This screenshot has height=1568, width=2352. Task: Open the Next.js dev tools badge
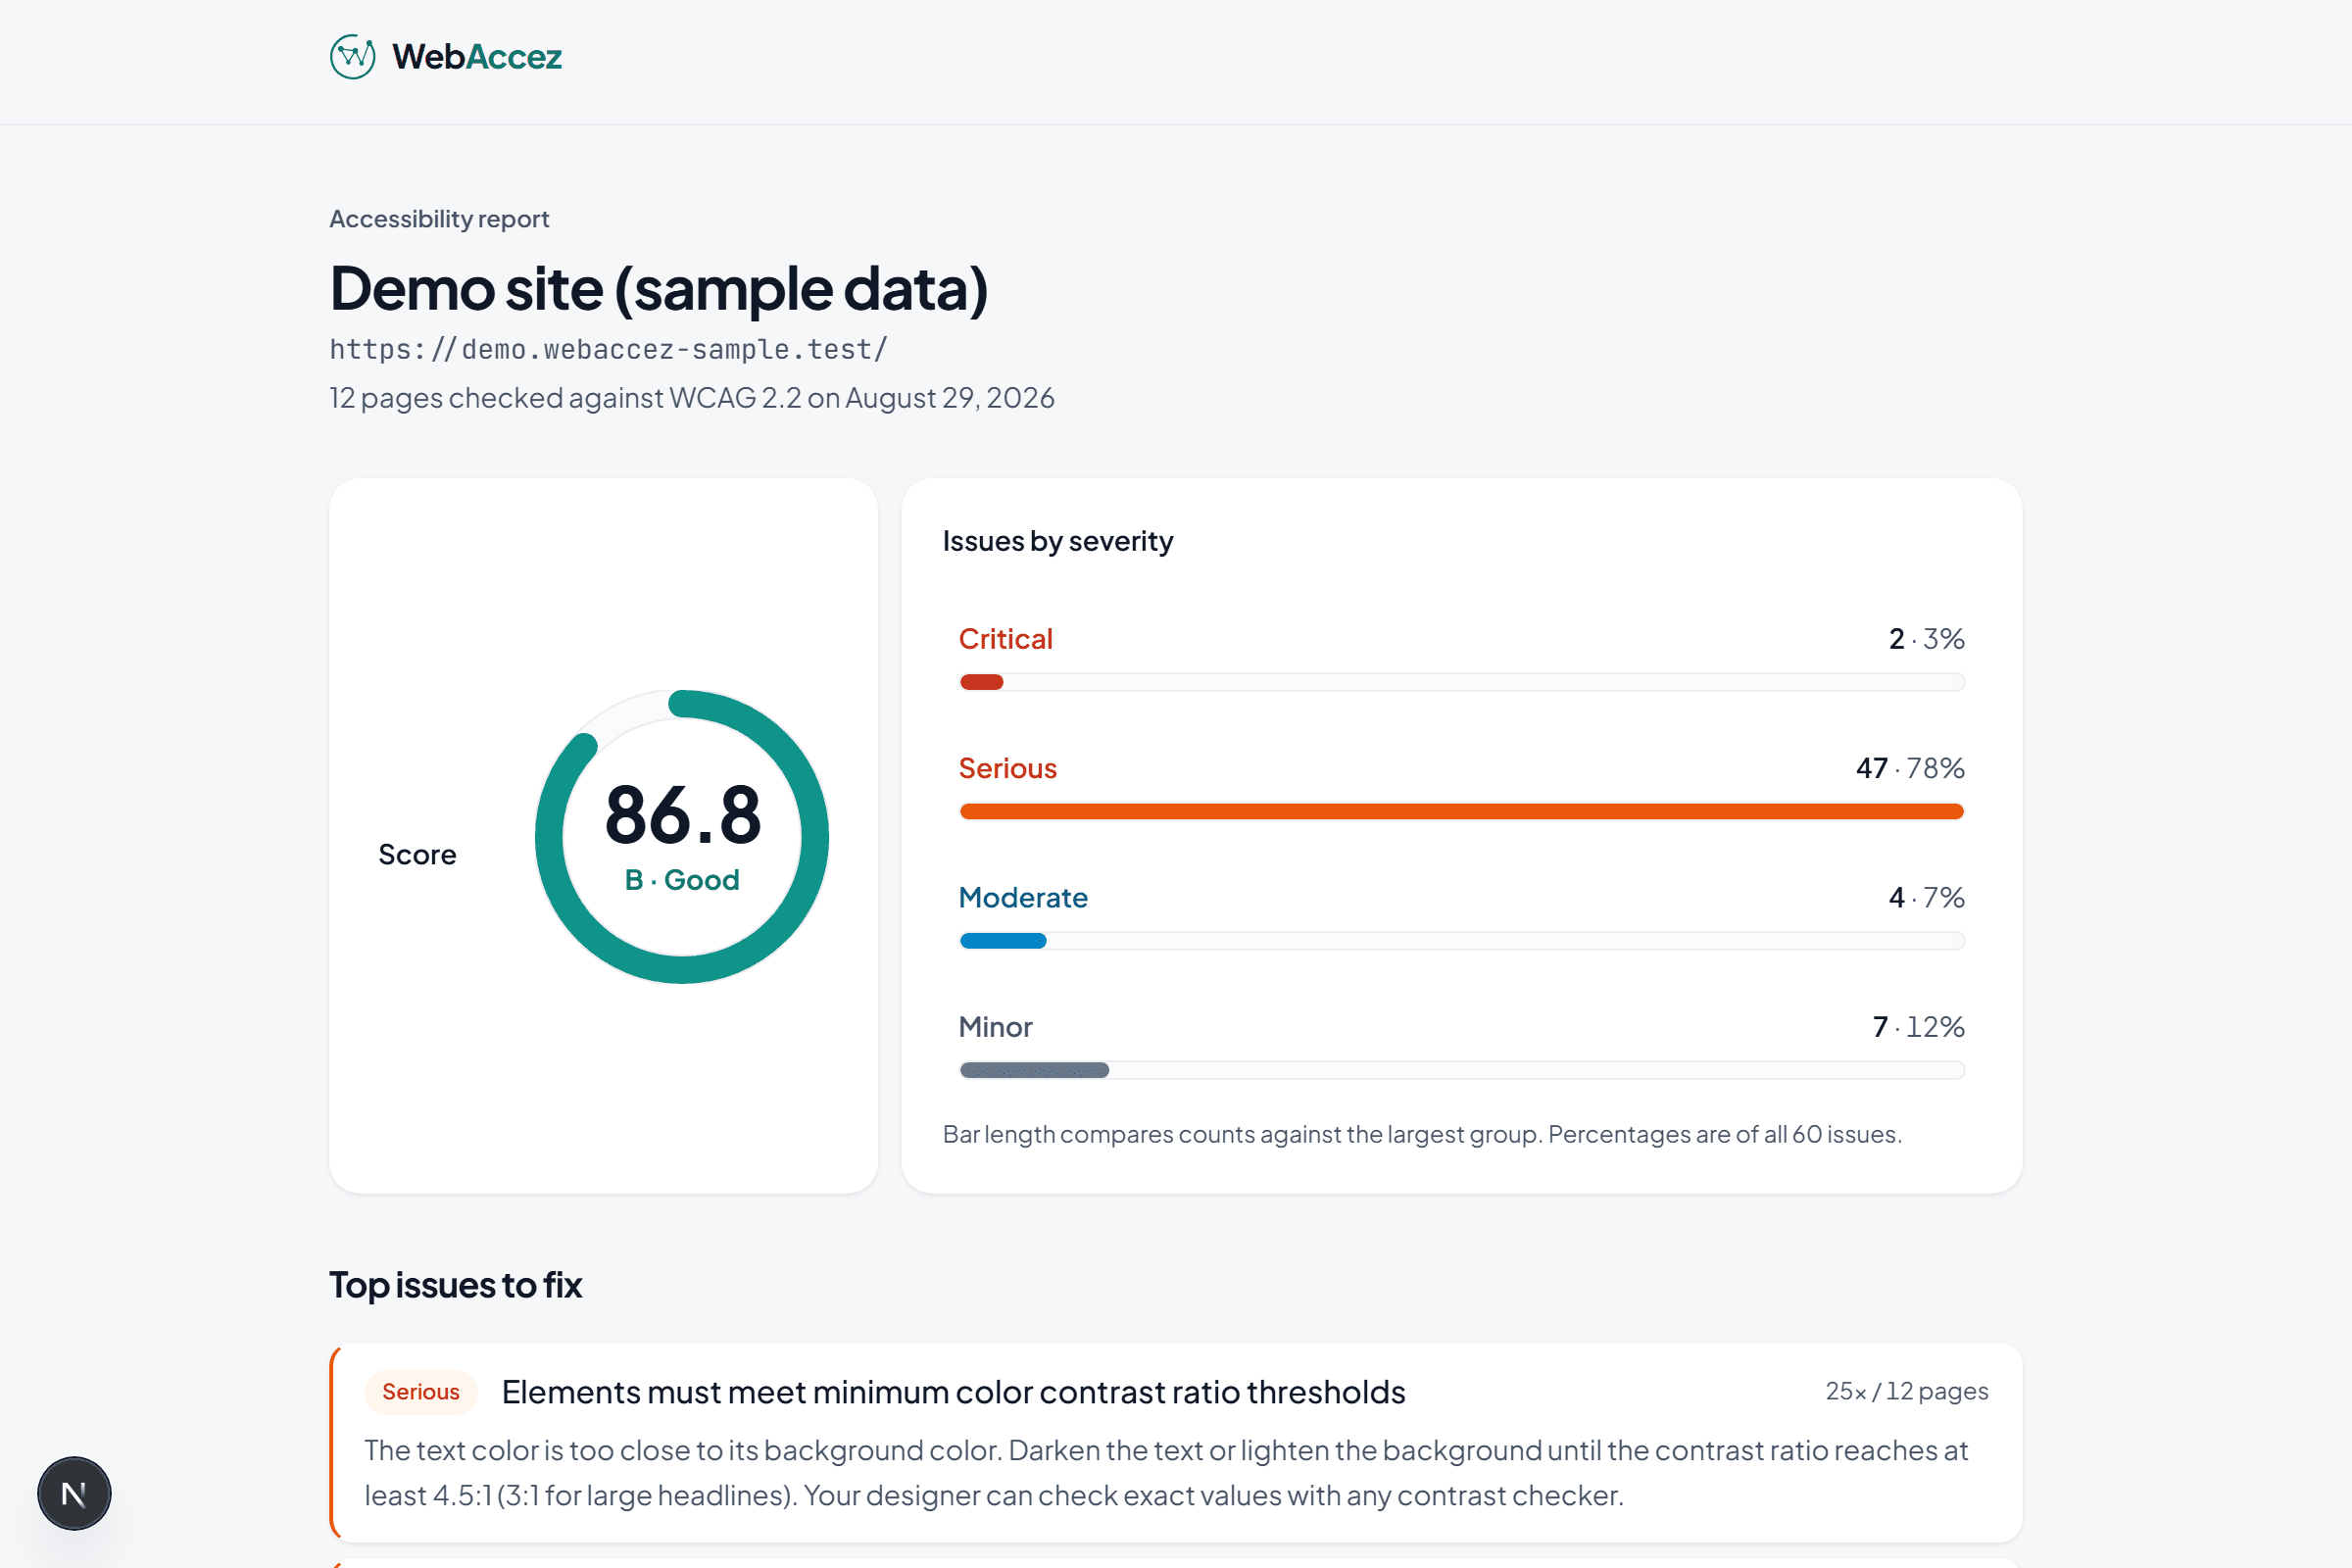pyautogui.click(x=74, y=1493)
